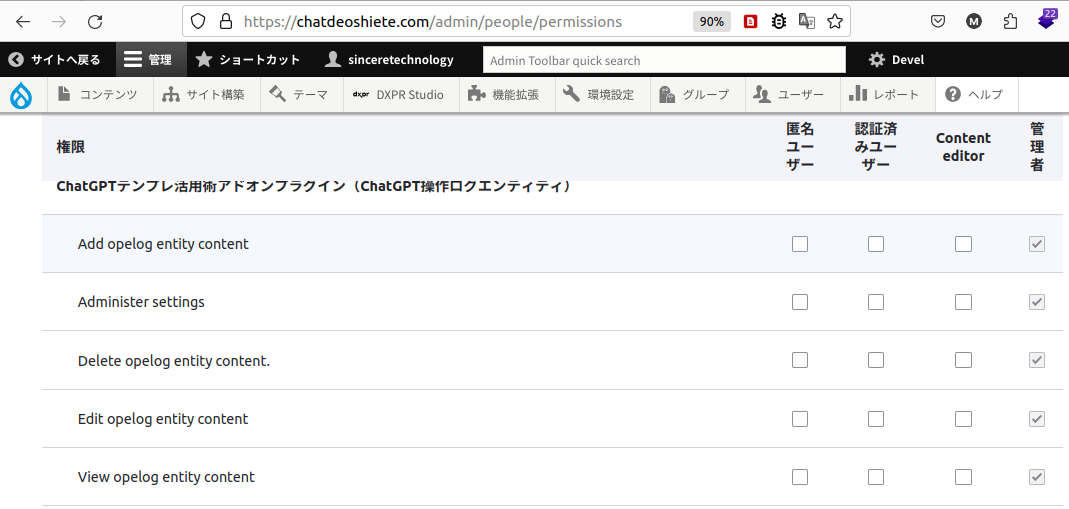1069x509 pixels.
Task: Open the テーマ menu item
Action: point(299,95)
